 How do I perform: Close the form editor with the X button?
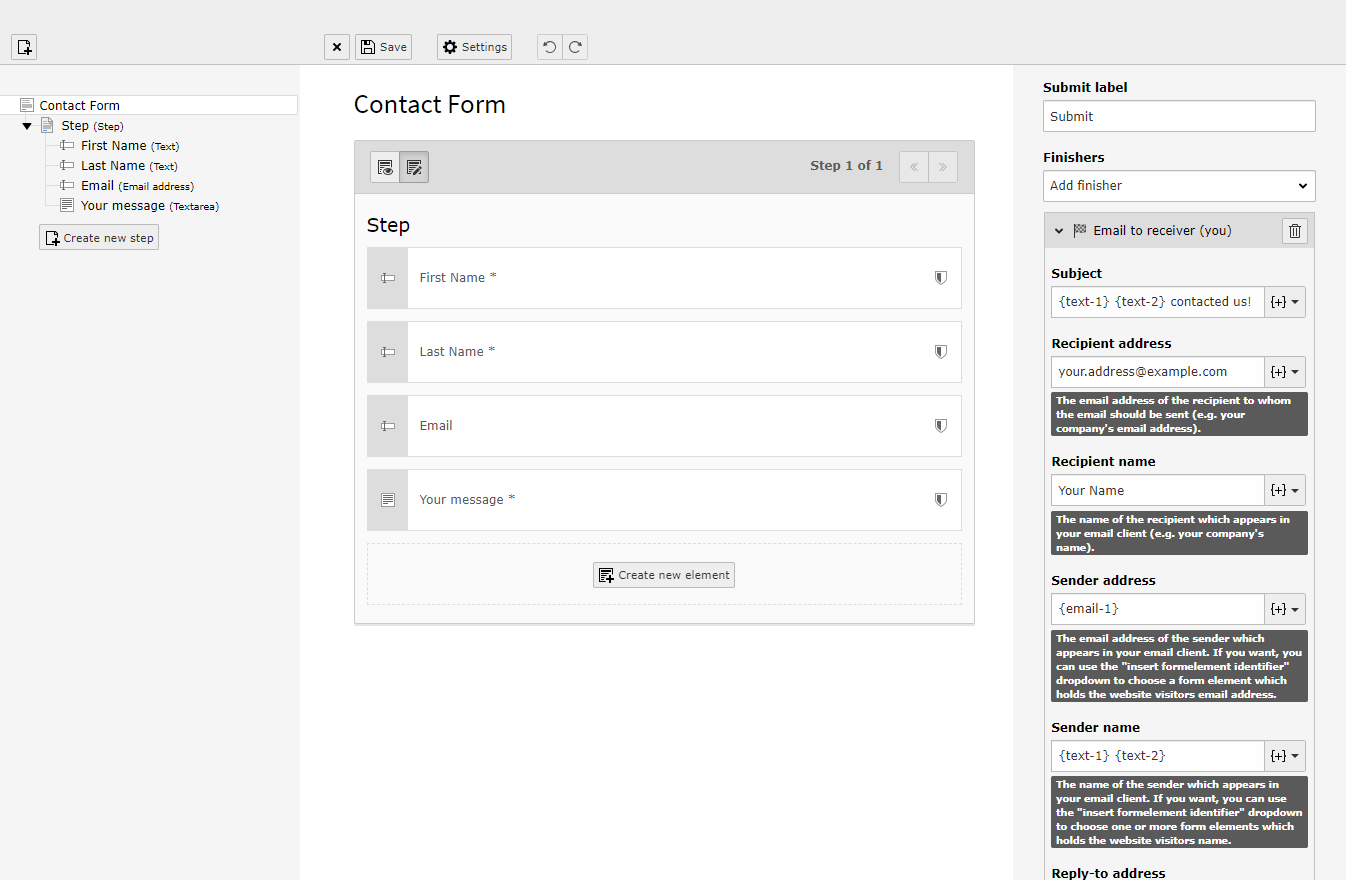click(337, 47)
